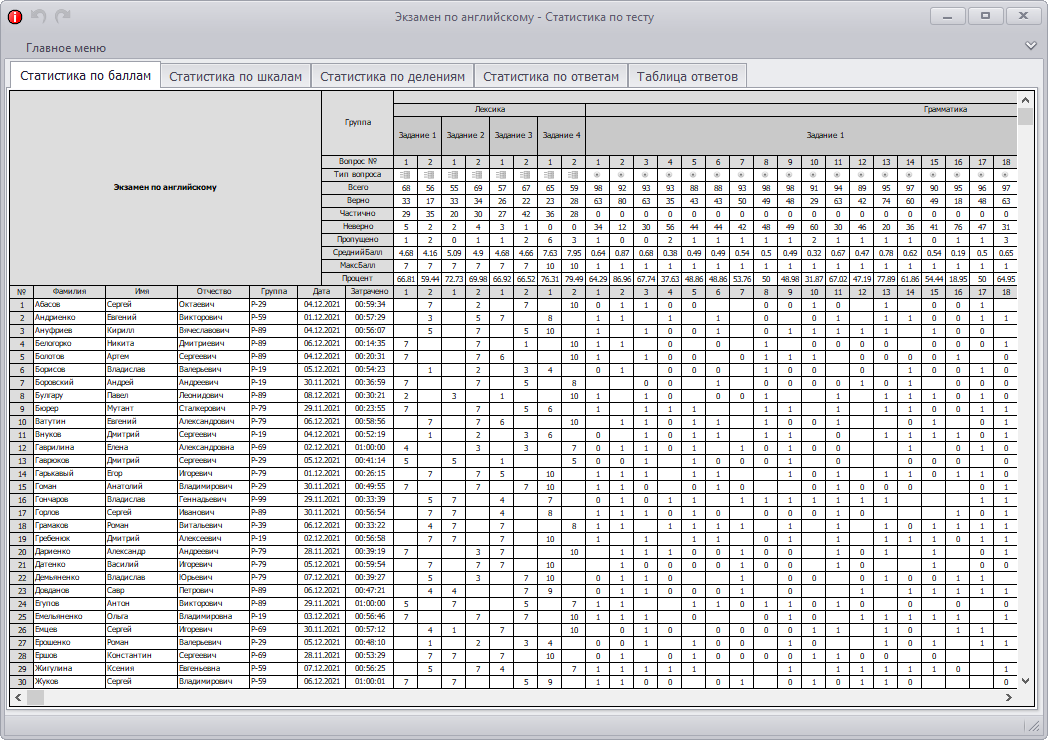Click the Процент row label
Screen dimensions: 1048x740
[x=358, y=278]
